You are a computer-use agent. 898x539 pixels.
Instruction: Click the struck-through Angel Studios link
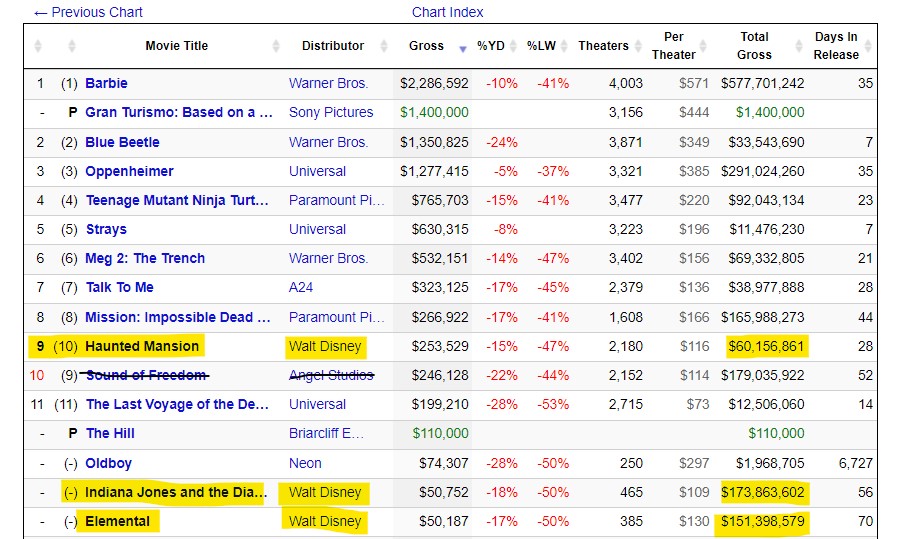coord(331,375)
